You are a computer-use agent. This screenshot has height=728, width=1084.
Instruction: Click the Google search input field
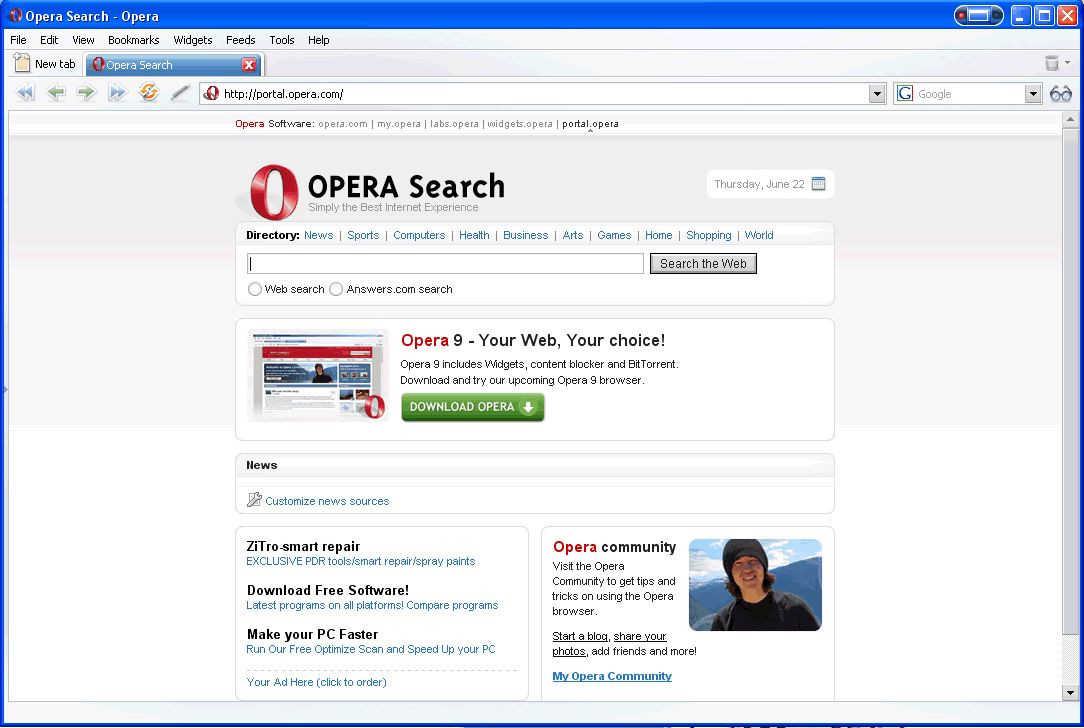tap(969, 93)
